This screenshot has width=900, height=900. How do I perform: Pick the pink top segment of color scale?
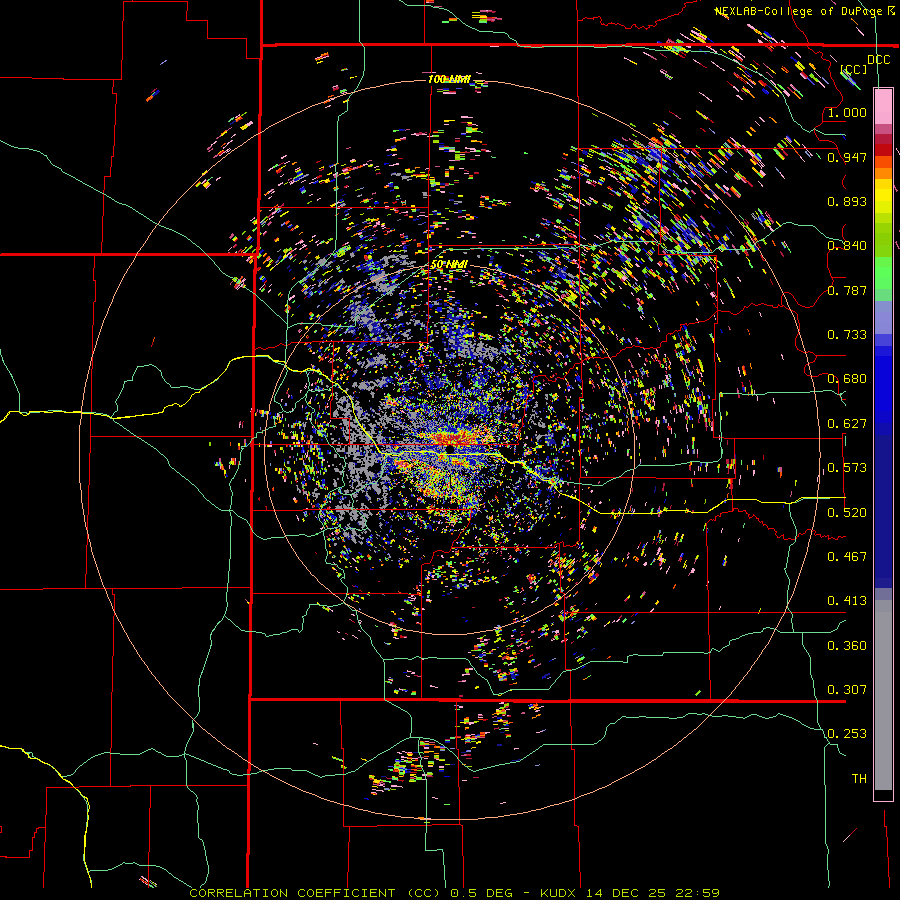pyautogui.click(x=883, y=106)
